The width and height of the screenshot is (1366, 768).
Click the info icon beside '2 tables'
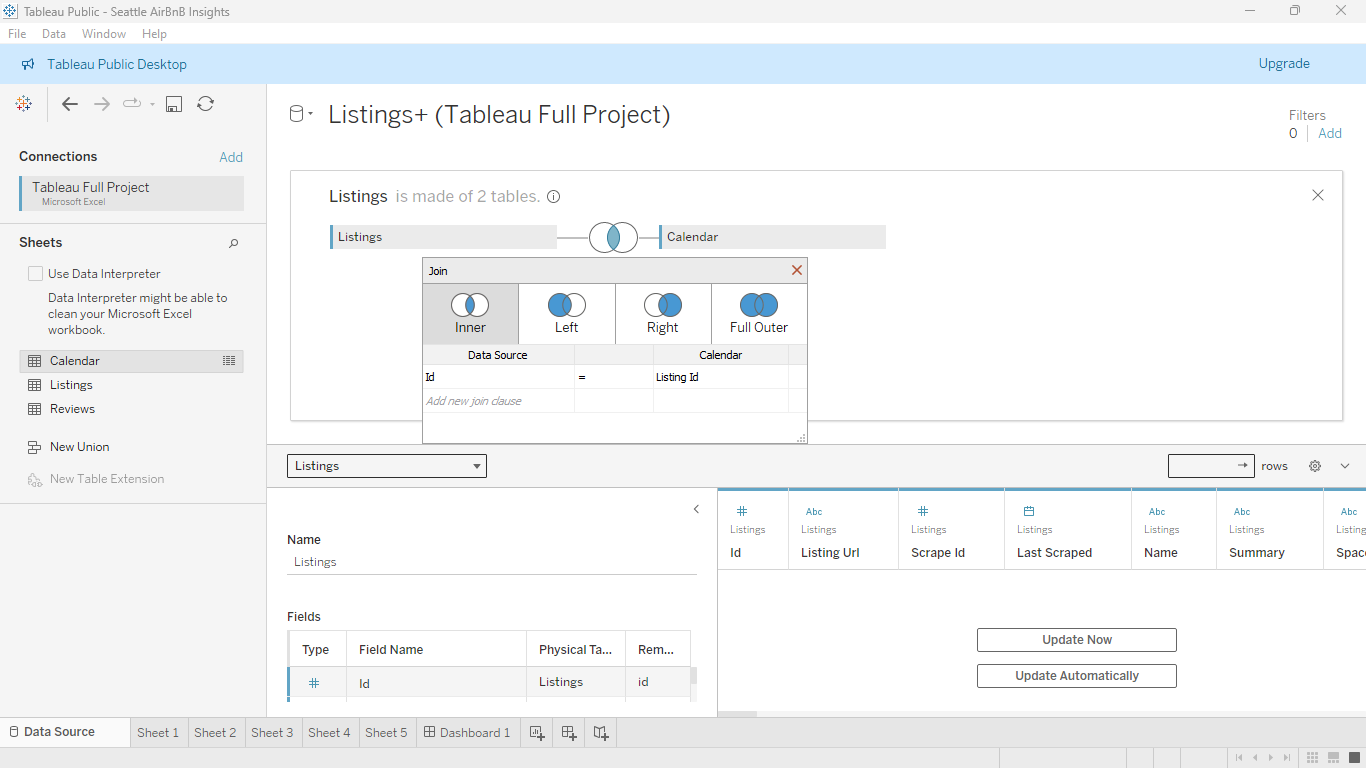554,197
